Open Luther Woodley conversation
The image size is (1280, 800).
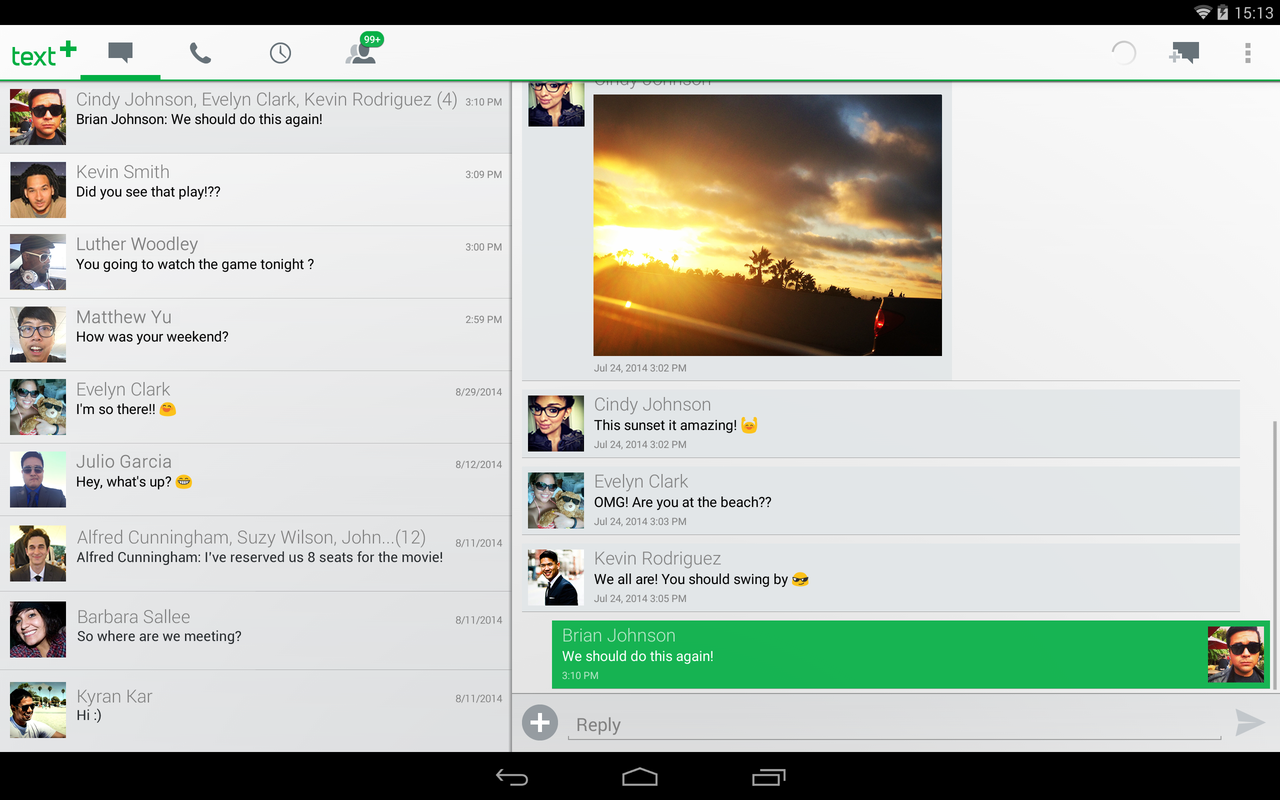point(256,262)
